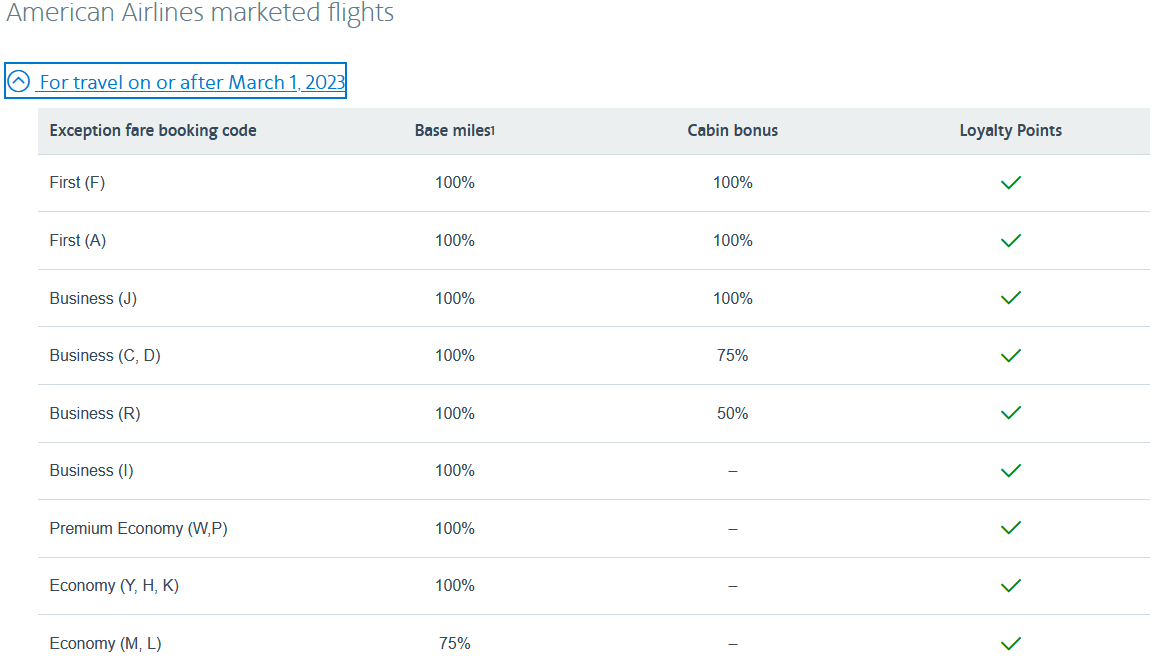
Task: Click the 'American Airlines marketed flights' heading
Action: click(x=200, y=14)
